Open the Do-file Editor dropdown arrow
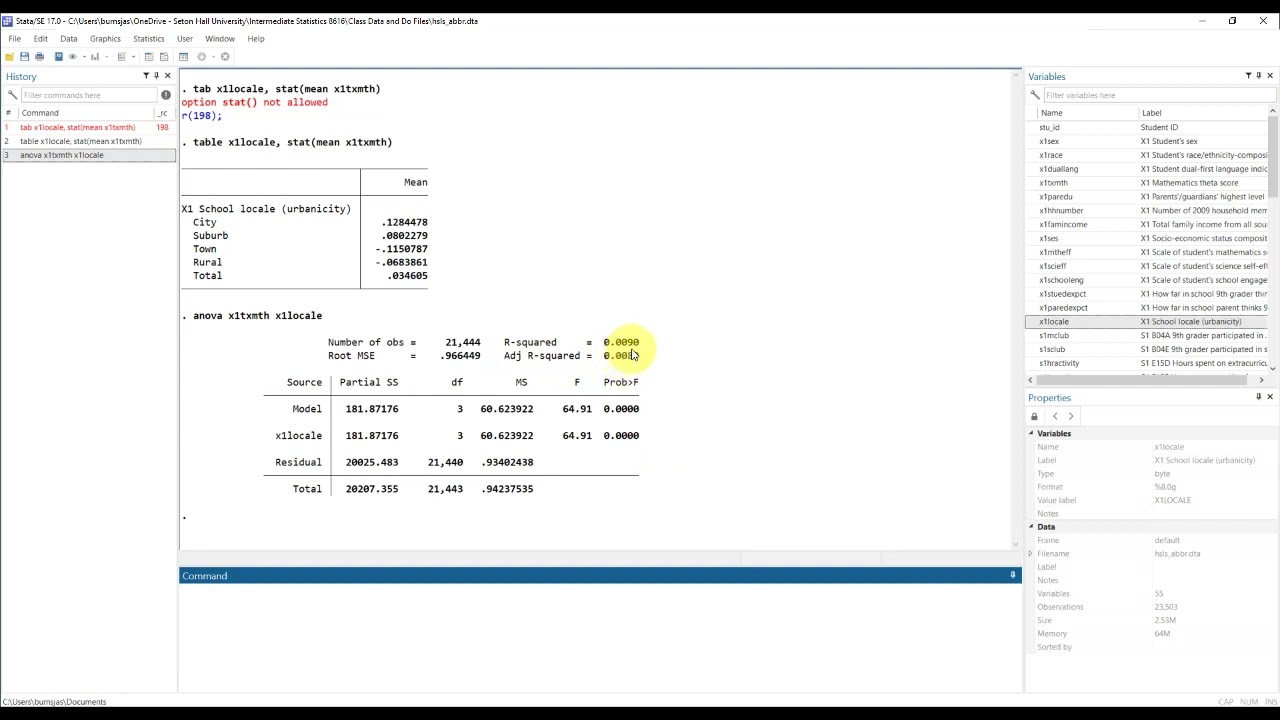The width and height of the screenshot is (1280, 720). (x=133, y=56)
